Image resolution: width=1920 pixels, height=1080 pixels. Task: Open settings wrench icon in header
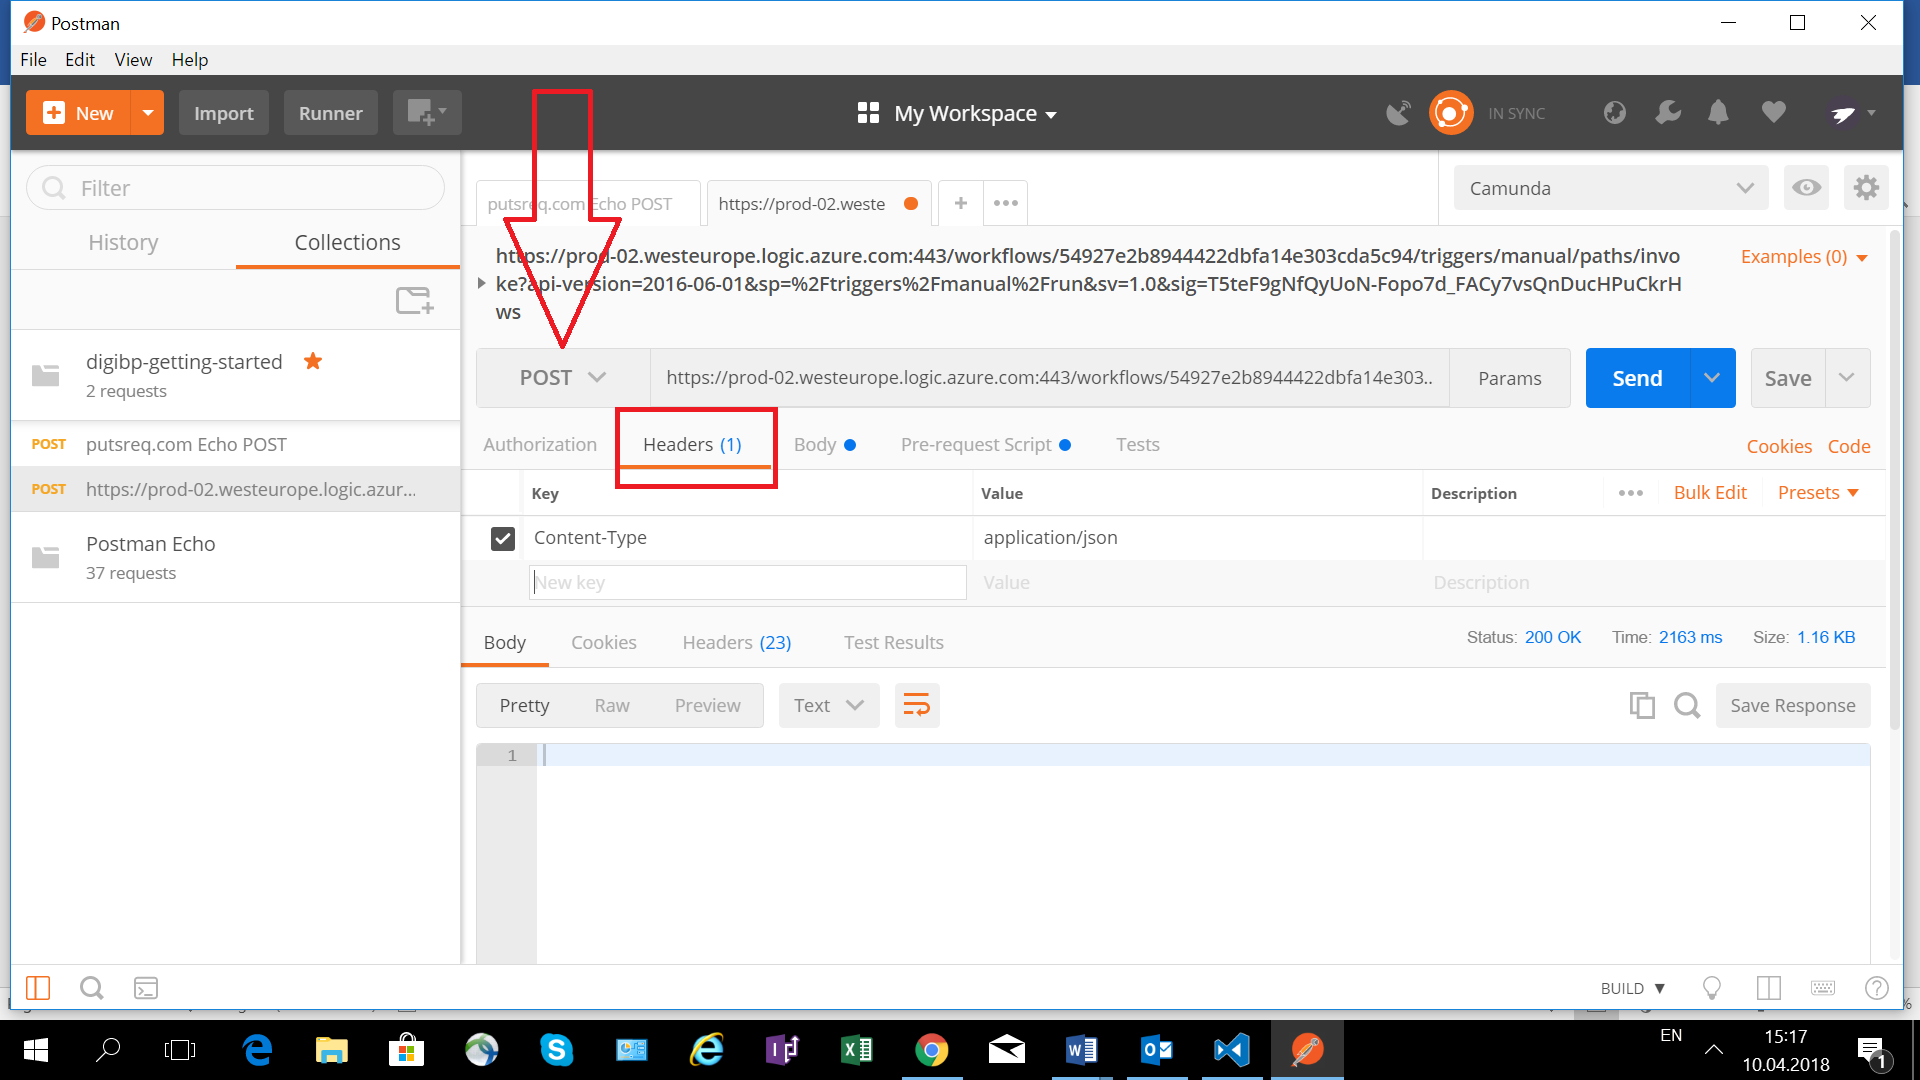coord(1667,113)
